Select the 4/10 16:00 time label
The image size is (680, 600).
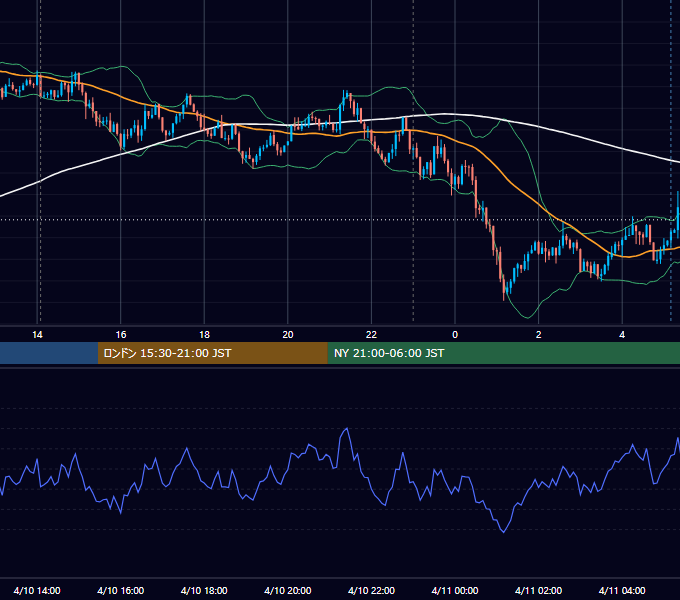pyautogui.click(x=121, y=590)
